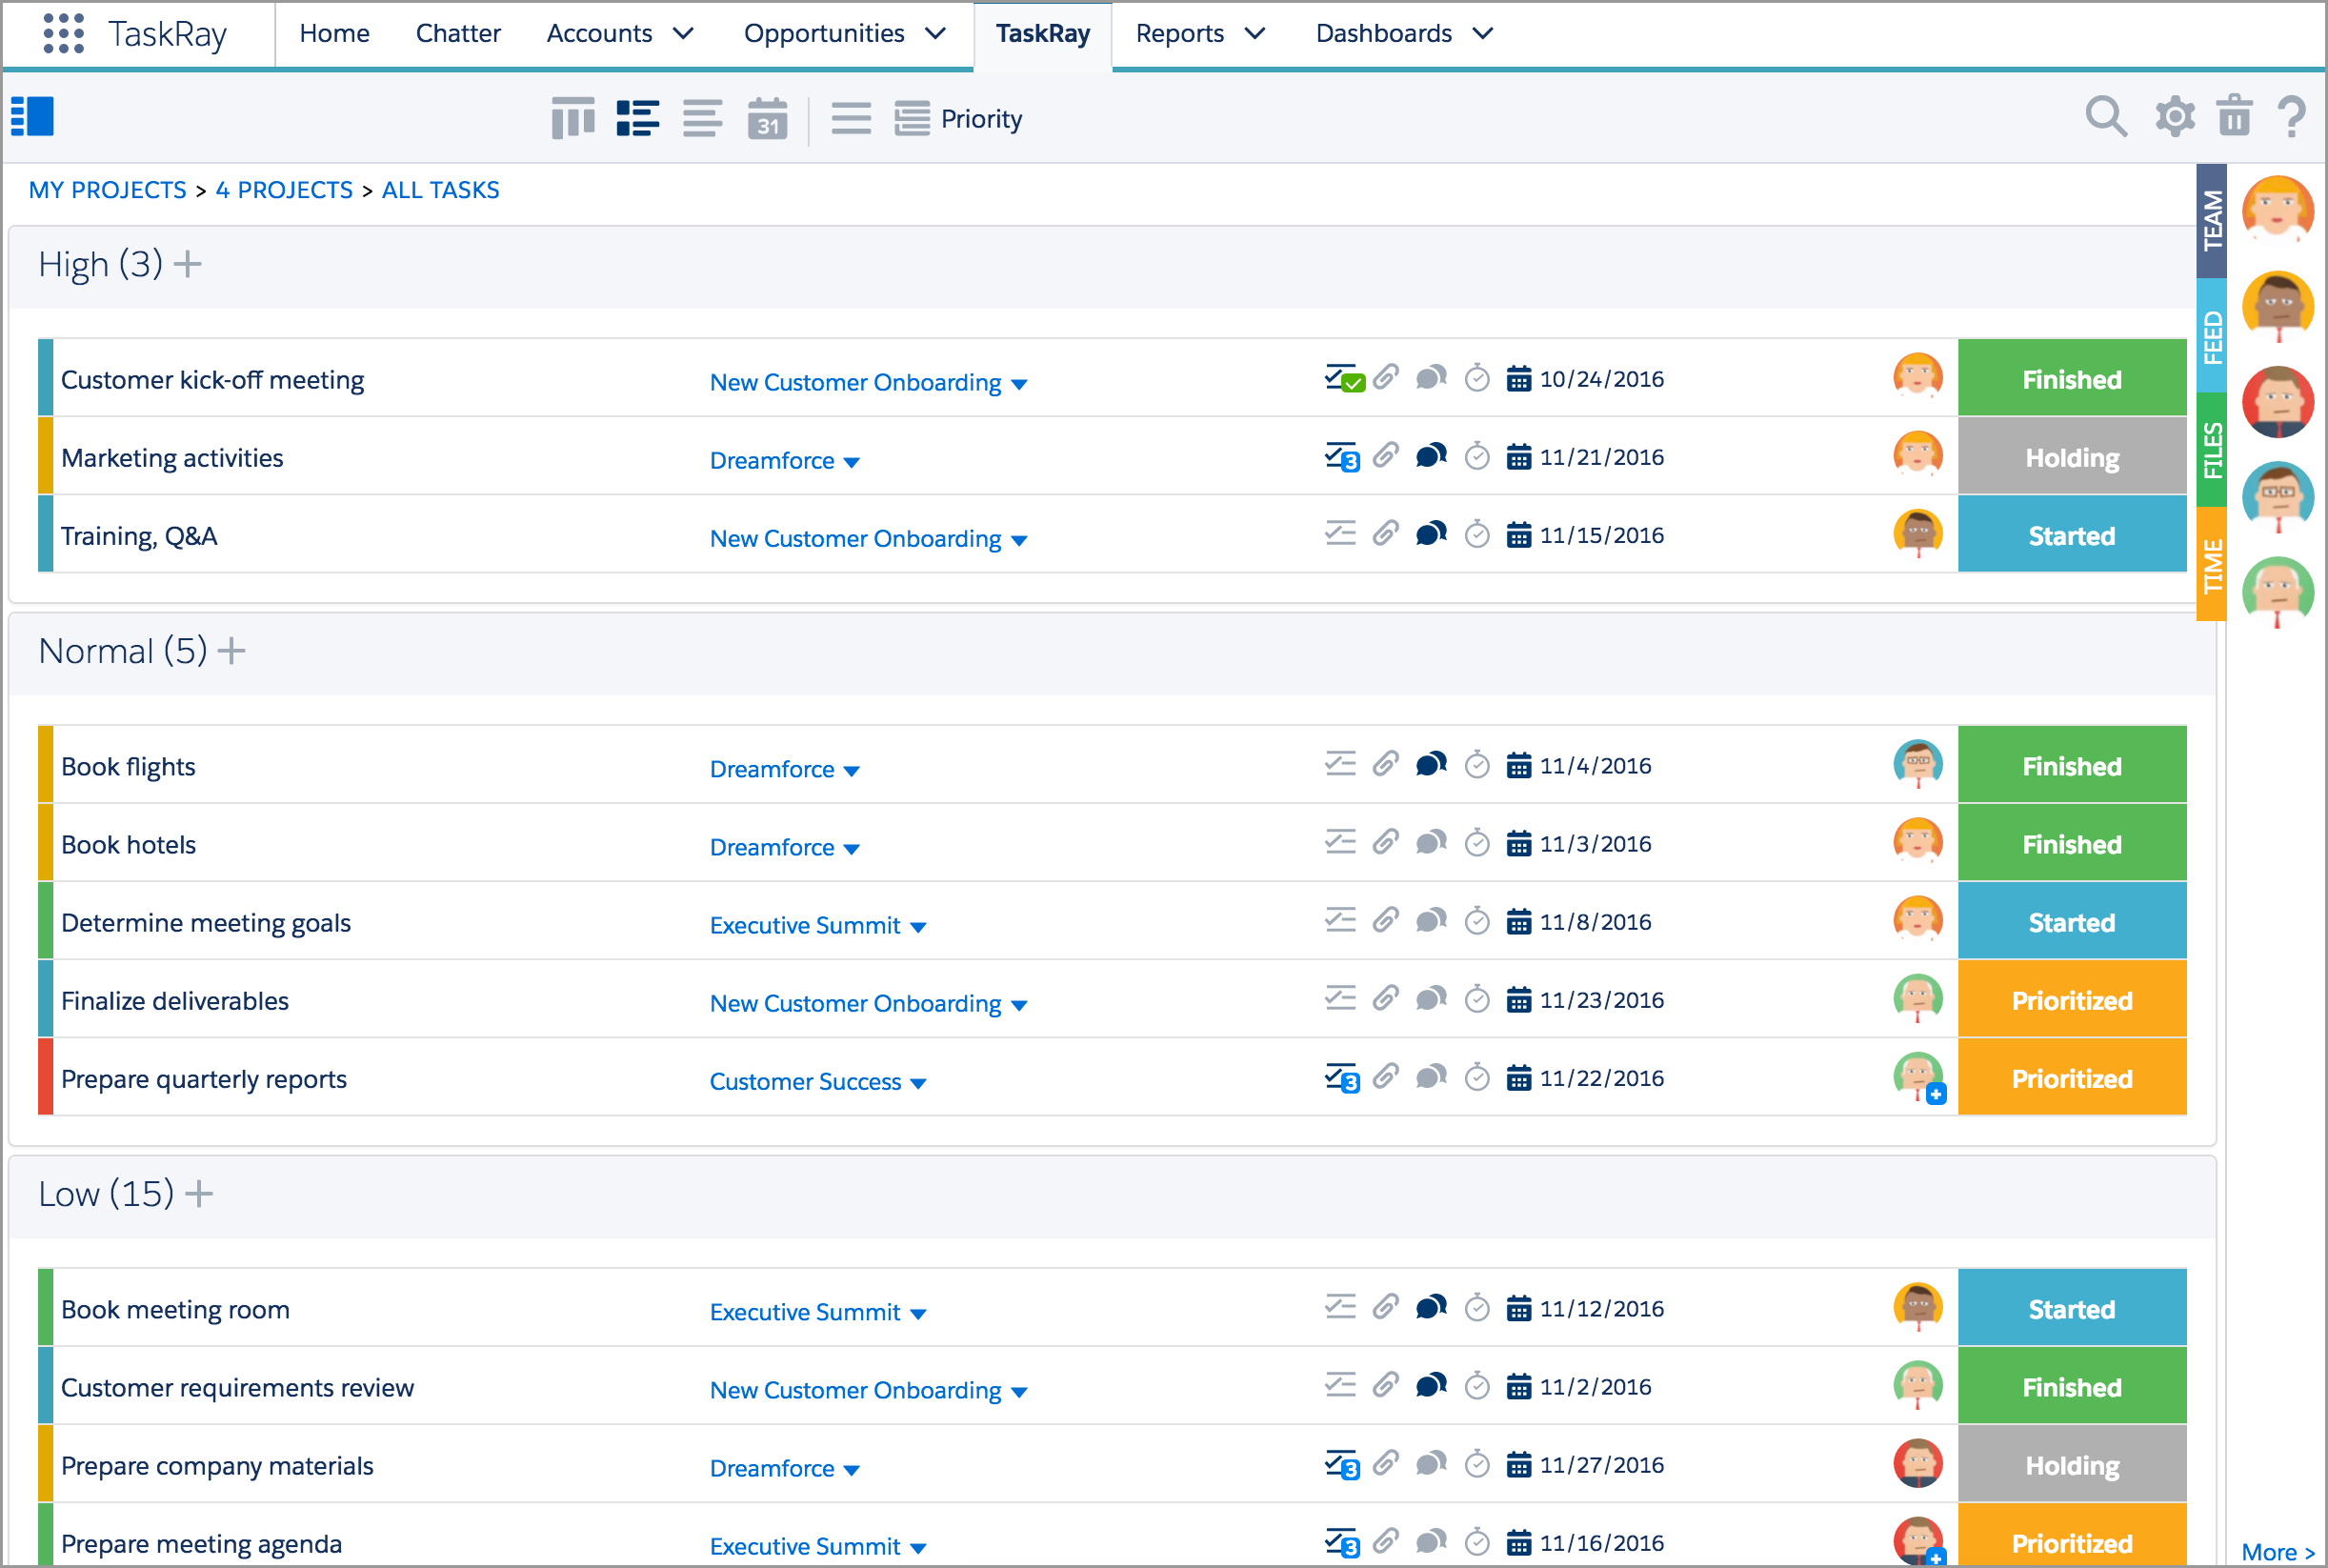Open Customer Success project dropdown
This screenshot has width=2328, height=1568.
click(918, 1083)
